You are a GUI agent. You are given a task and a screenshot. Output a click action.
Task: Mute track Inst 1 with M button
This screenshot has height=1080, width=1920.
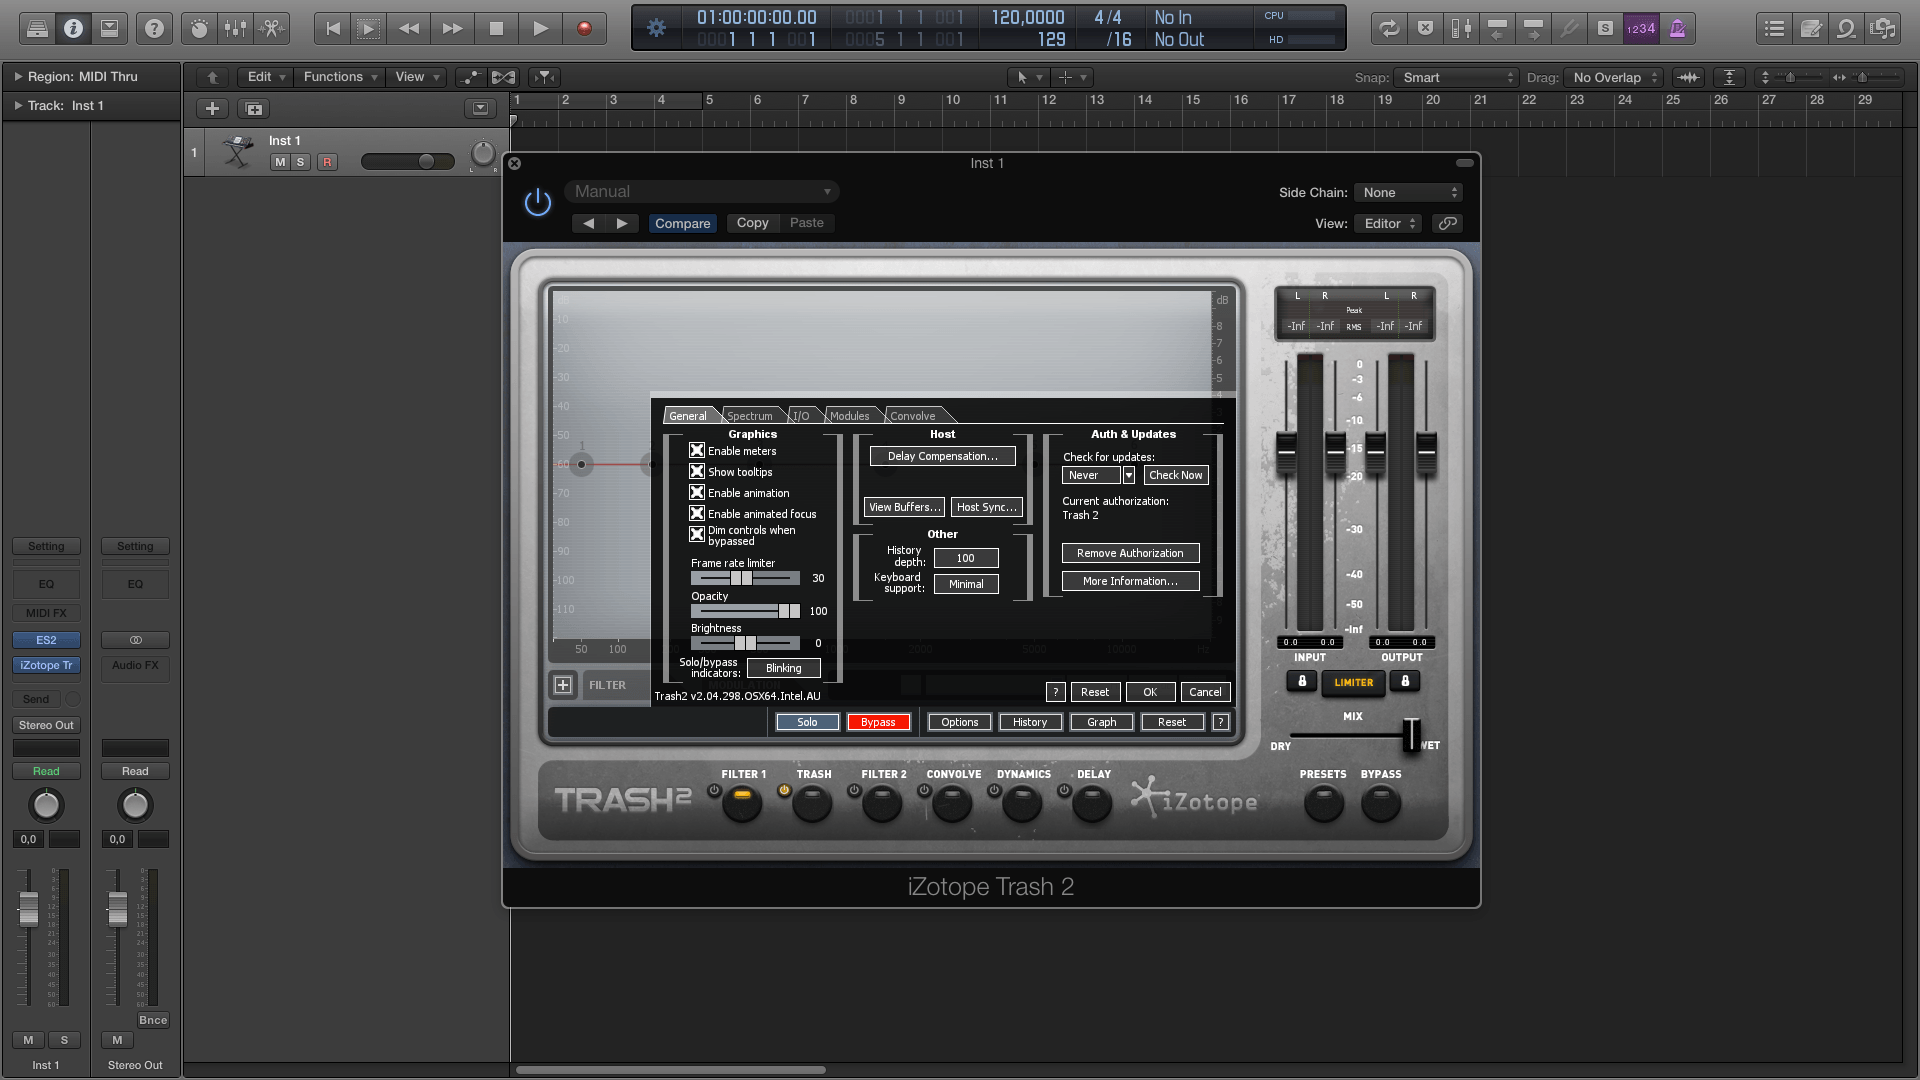click(x=280, y=162)
